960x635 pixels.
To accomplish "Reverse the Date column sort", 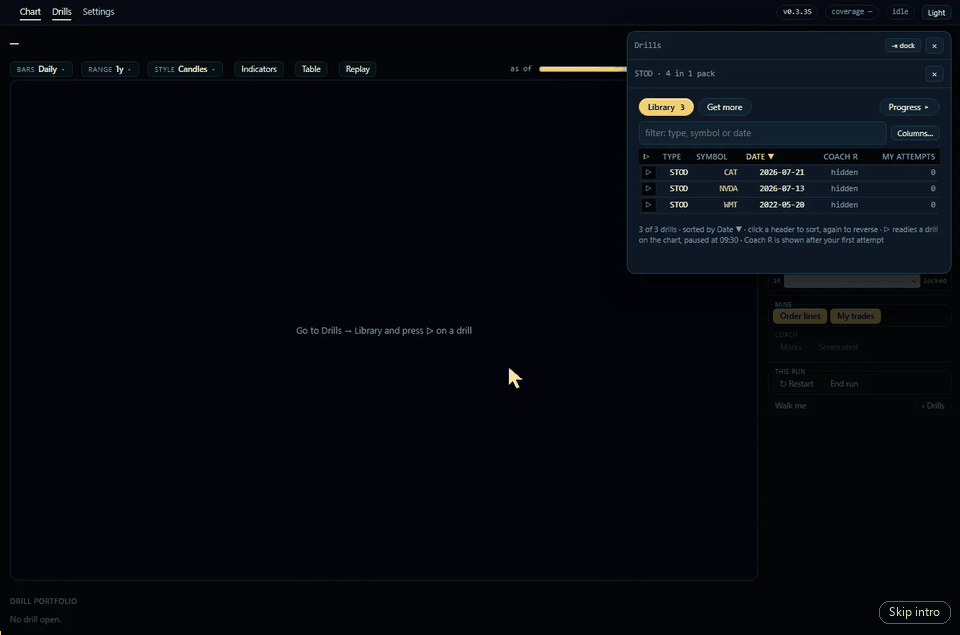I will (x=760, y=157).
